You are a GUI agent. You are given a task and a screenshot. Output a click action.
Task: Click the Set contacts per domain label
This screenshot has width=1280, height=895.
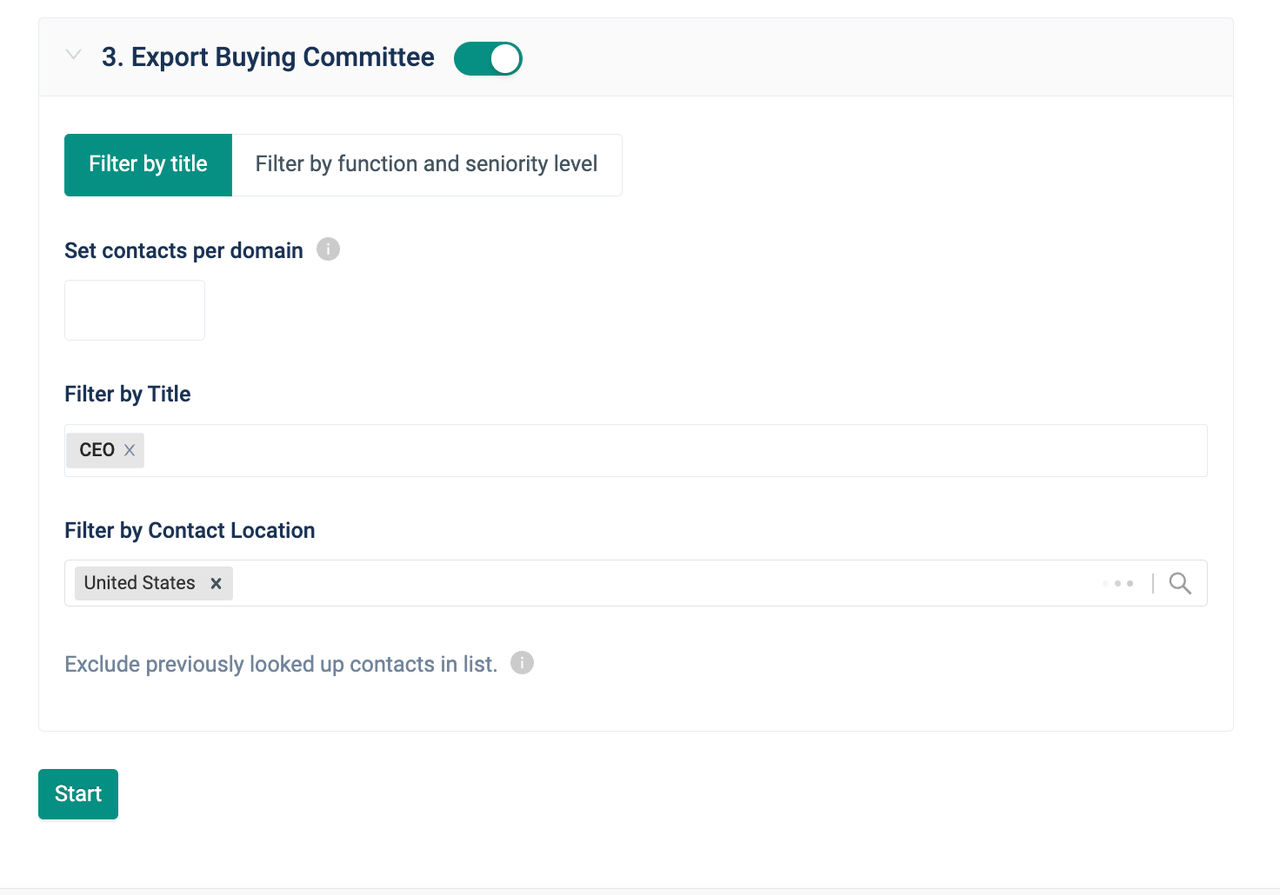[184, 251]
